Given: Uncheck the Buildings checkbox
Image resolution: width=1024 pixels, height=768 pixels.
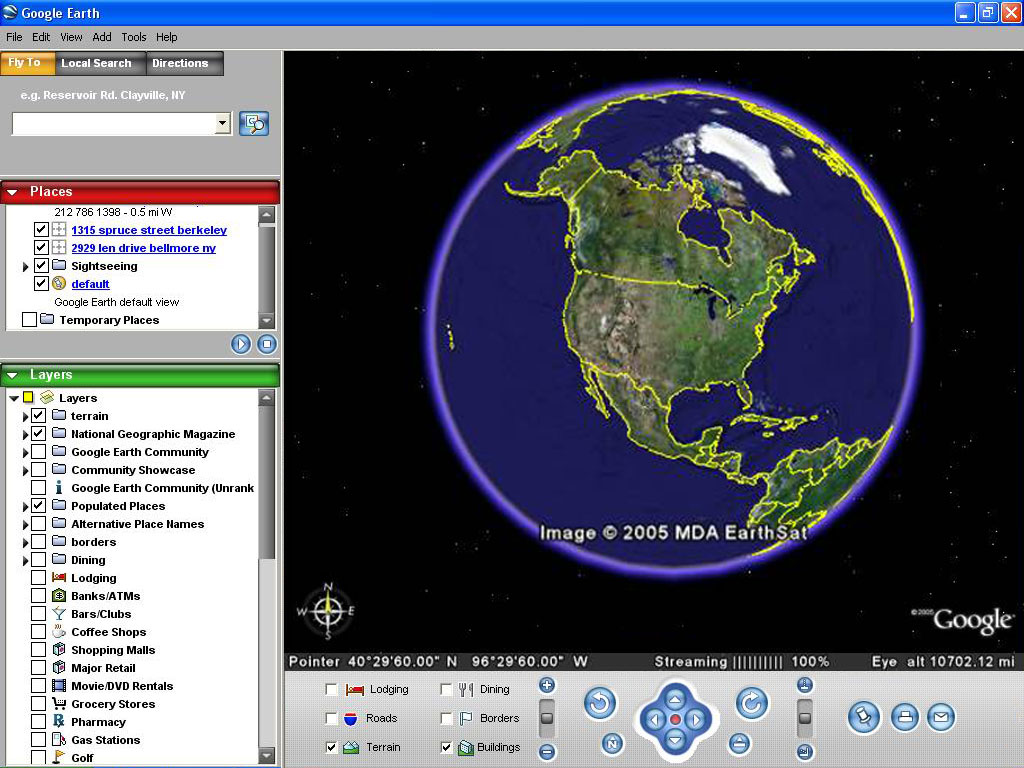Looking at the screenshot, I should click(x=446, y=747).
